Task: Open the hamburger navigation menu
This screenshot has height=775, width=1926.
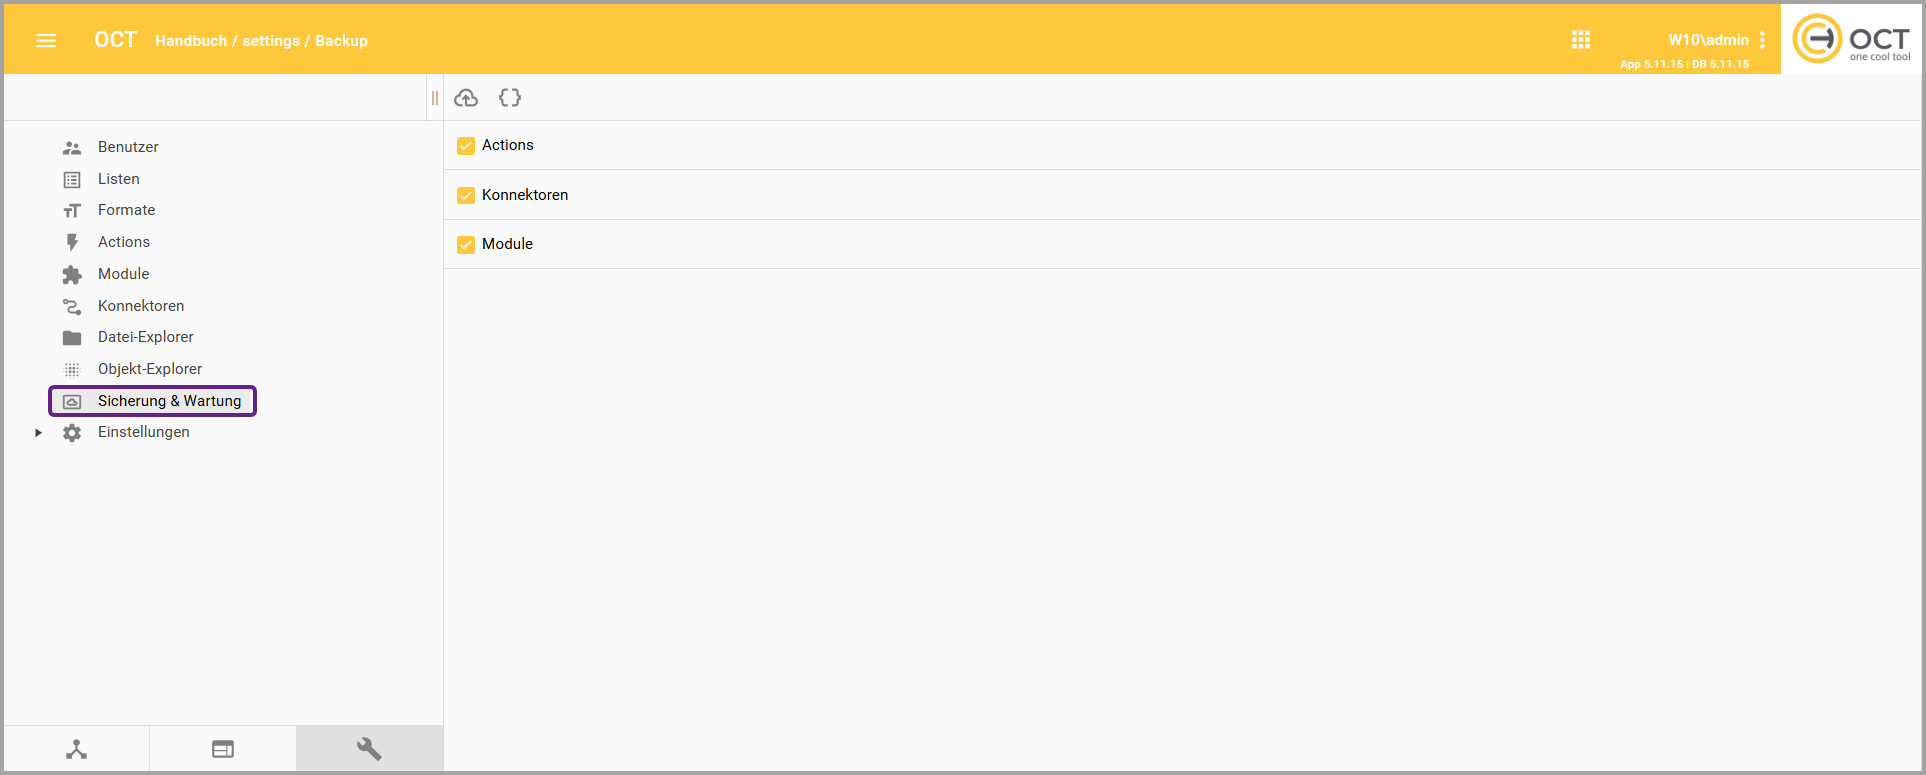Action: (46, 40)
